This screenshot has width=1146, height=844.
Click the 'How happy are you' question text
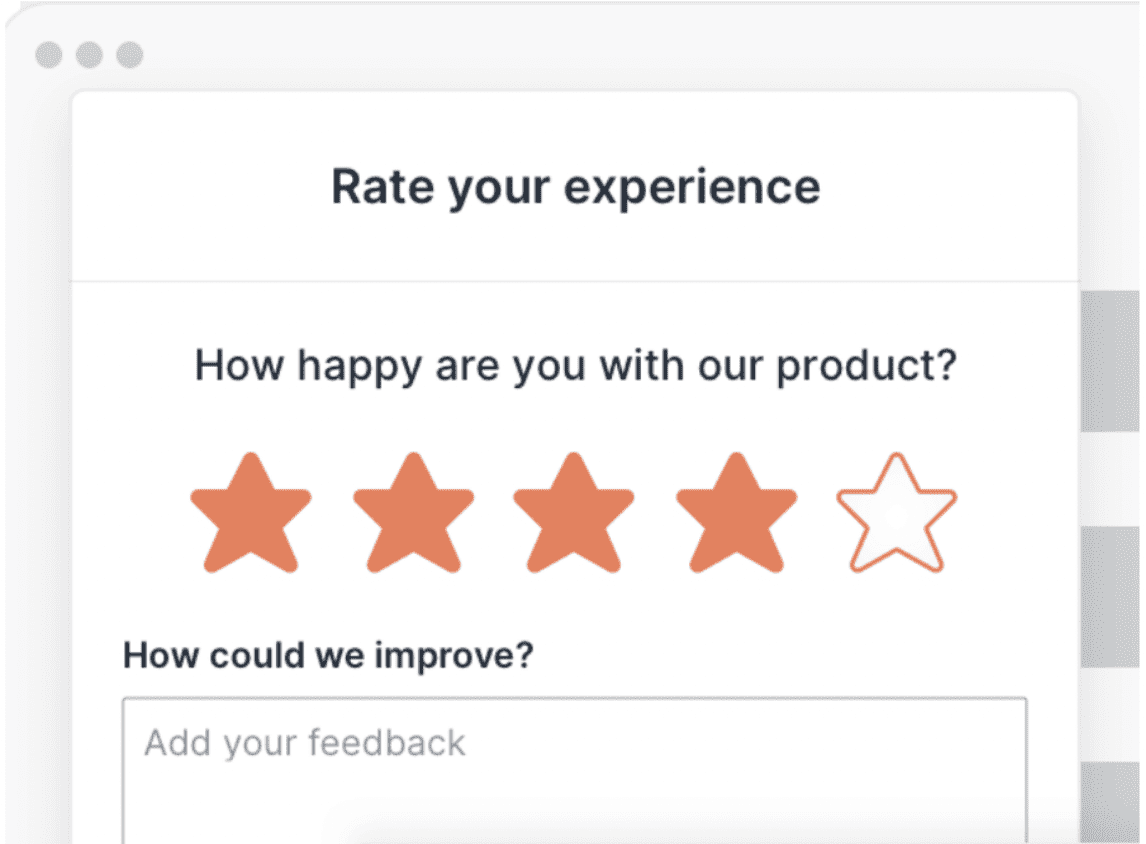click(575, 366)
